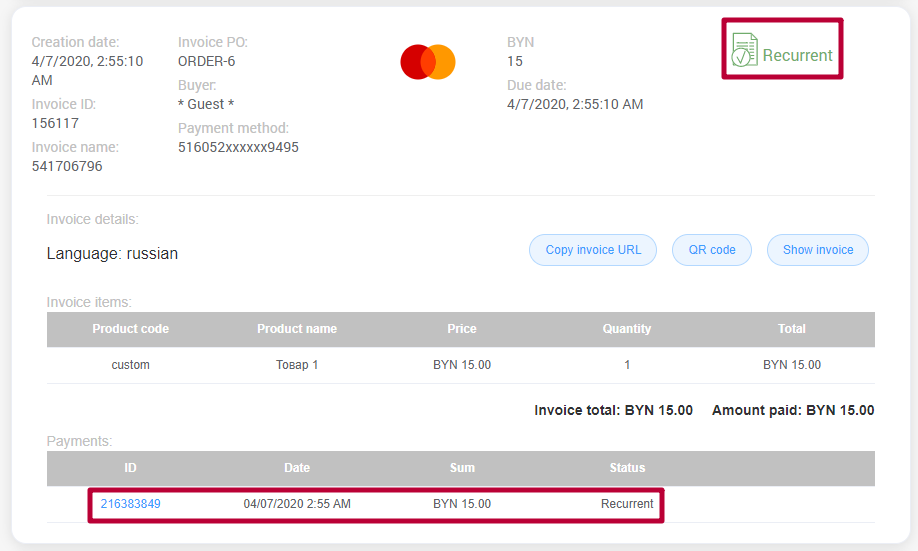Click the Product code column header

pyautogui.click(x=130, y=329)
